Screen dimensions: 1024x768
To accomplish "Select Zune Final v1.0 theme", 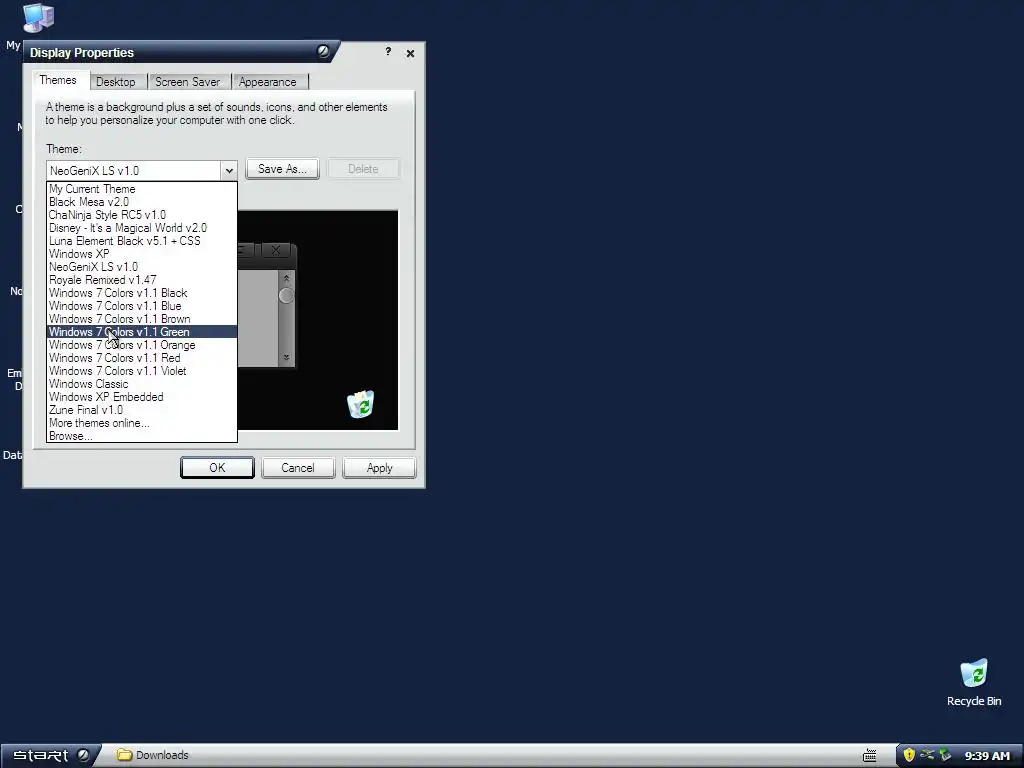I will click(142, 410).
